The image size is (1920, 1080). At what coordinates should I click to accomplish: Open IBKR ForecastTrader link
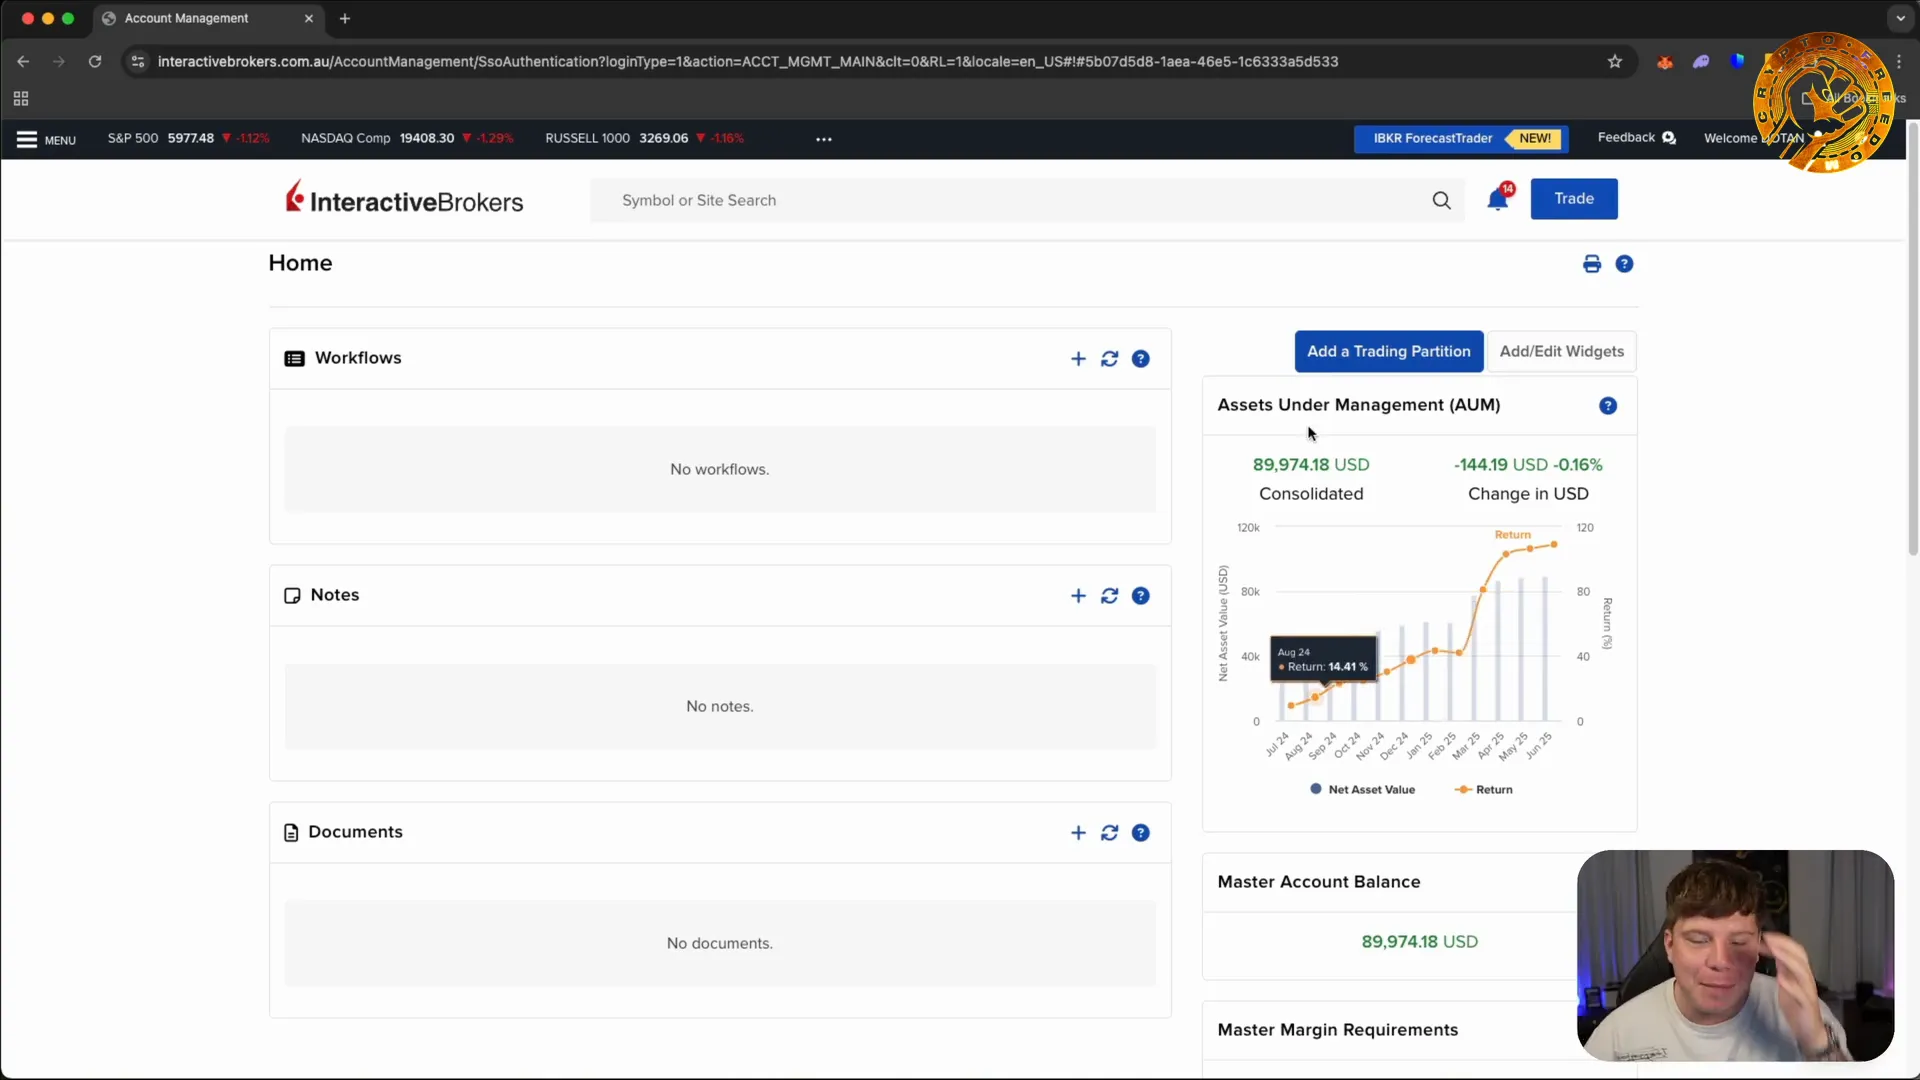pos(1461,139)
